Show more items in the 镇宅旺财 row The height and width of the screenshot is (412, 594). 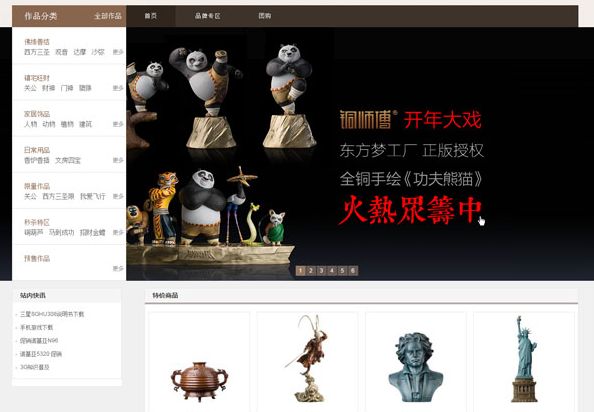tap(118, 88)
